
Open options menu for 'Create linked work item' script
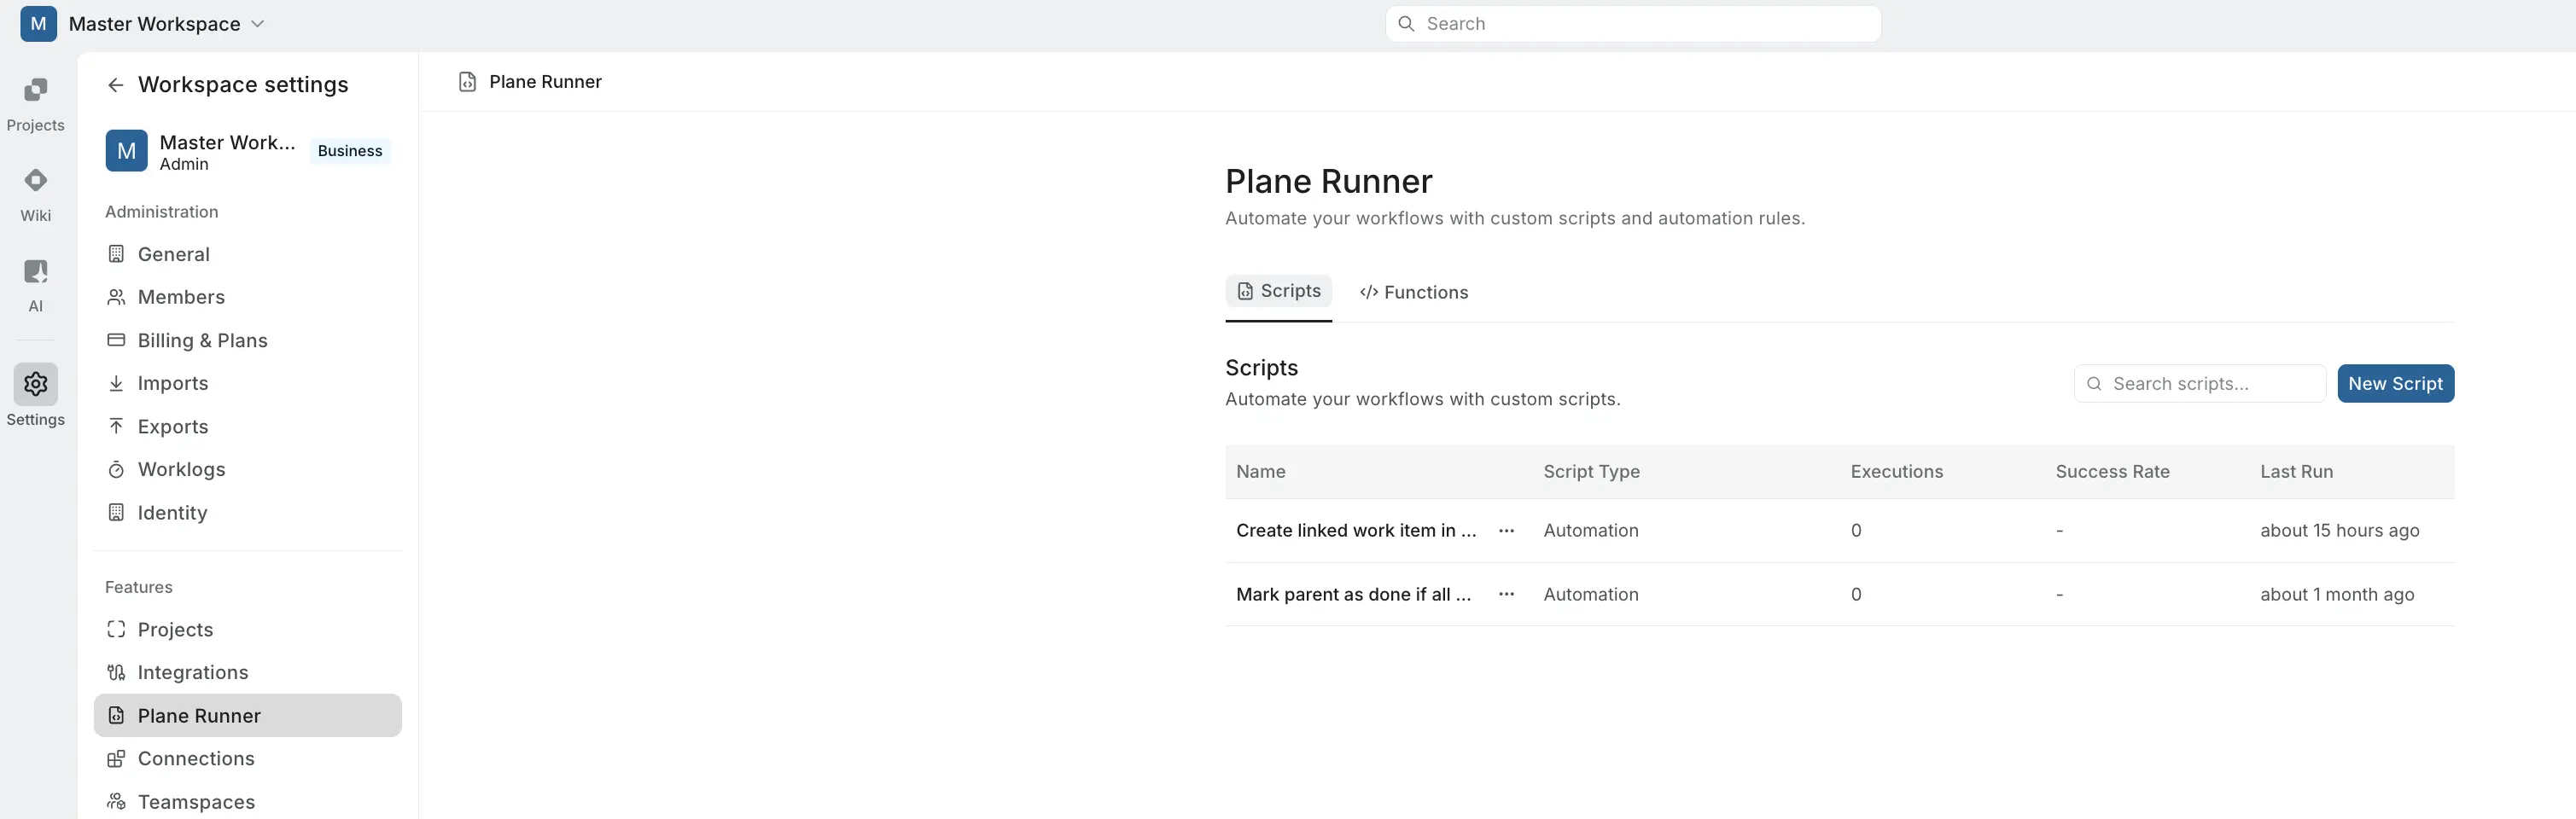1507,531
